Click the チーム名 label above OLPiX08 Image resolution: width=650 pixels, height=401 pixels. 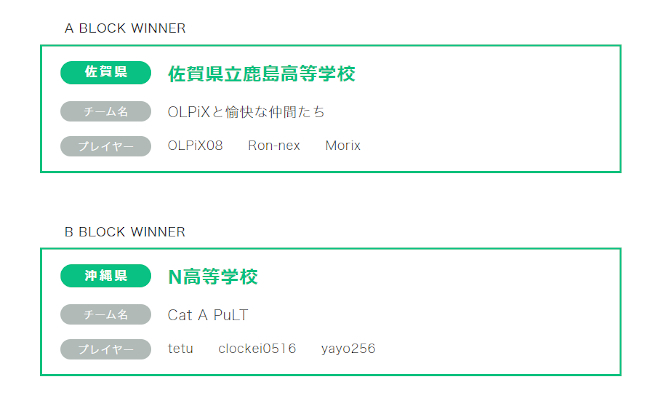[x=105, y=112]
